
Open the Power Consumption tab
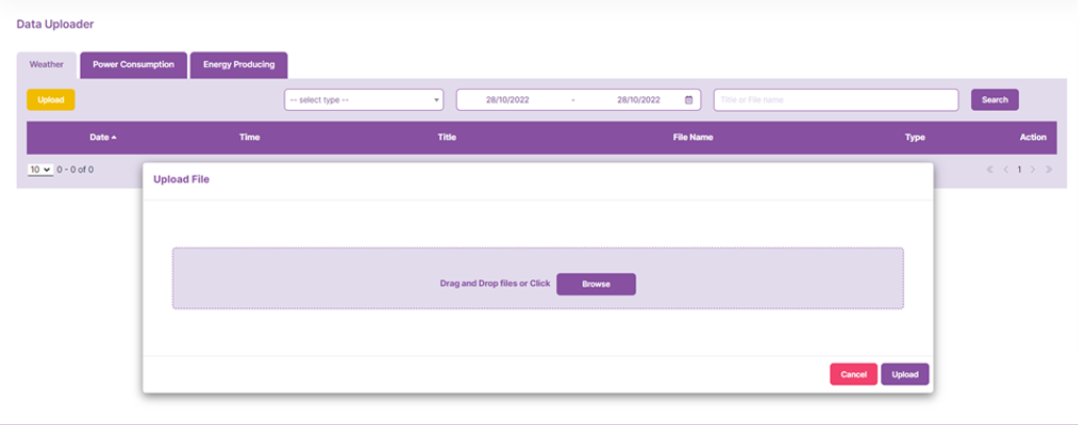133,65
